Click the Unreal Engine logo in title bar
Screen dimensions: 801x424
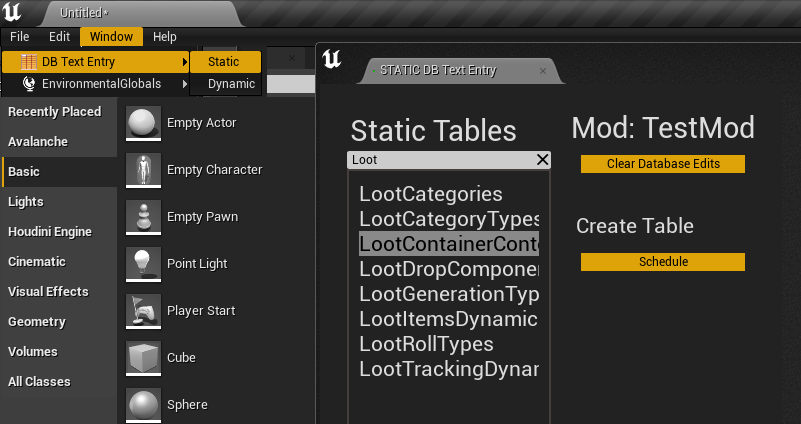pyautogui.click(x=11, y=11)
